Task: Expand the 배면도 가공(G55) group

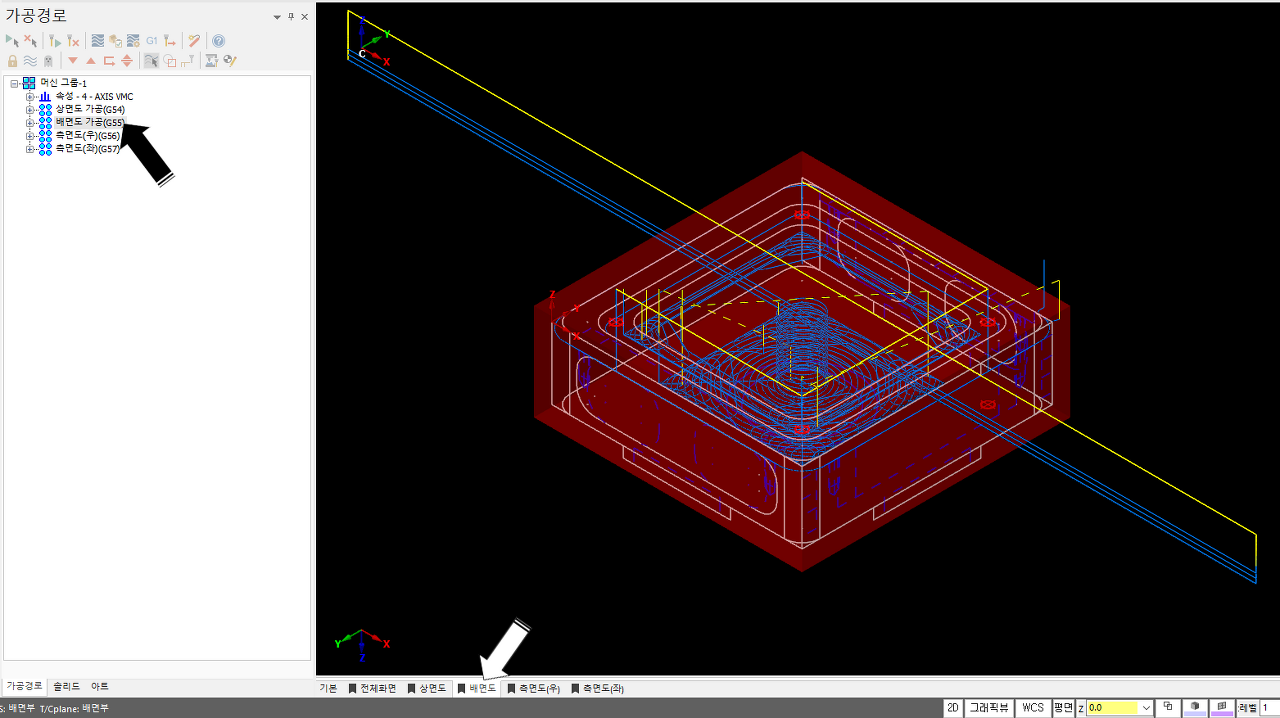Action: point(30,122)
